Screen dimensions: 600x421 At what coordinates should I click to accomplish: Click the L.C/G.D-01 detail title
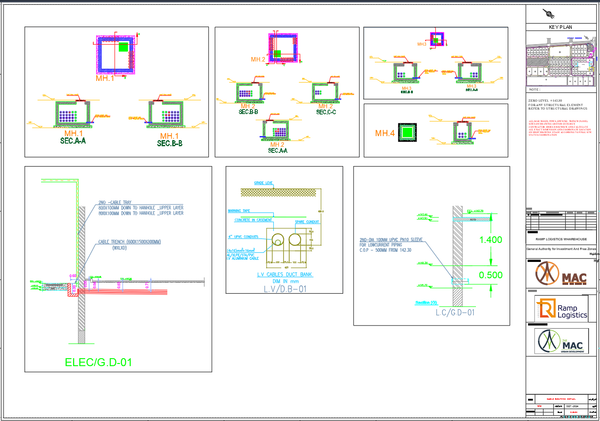pos(455,313)
